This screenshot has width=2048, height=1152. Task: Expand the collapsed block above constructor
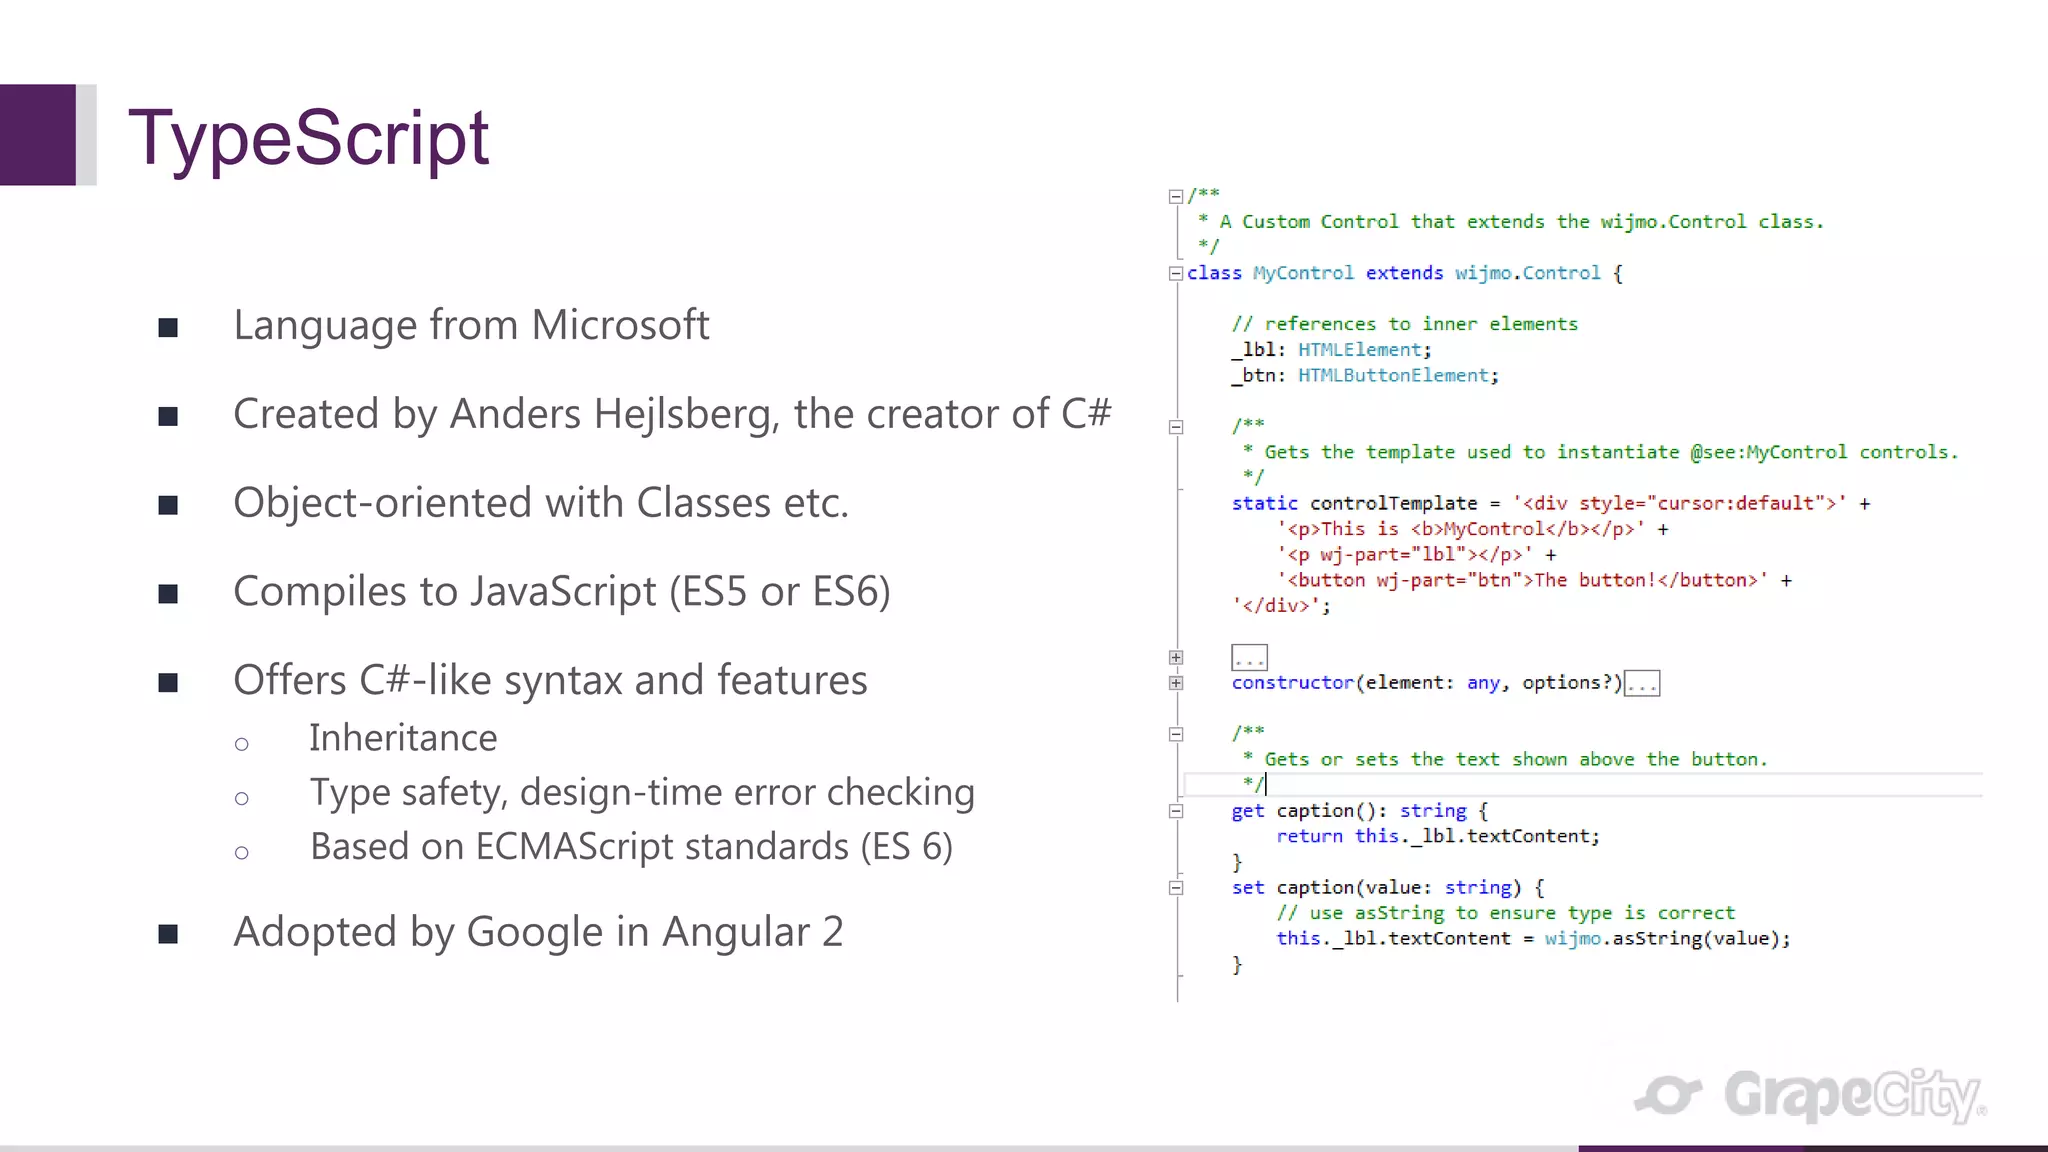(1176, 657)
